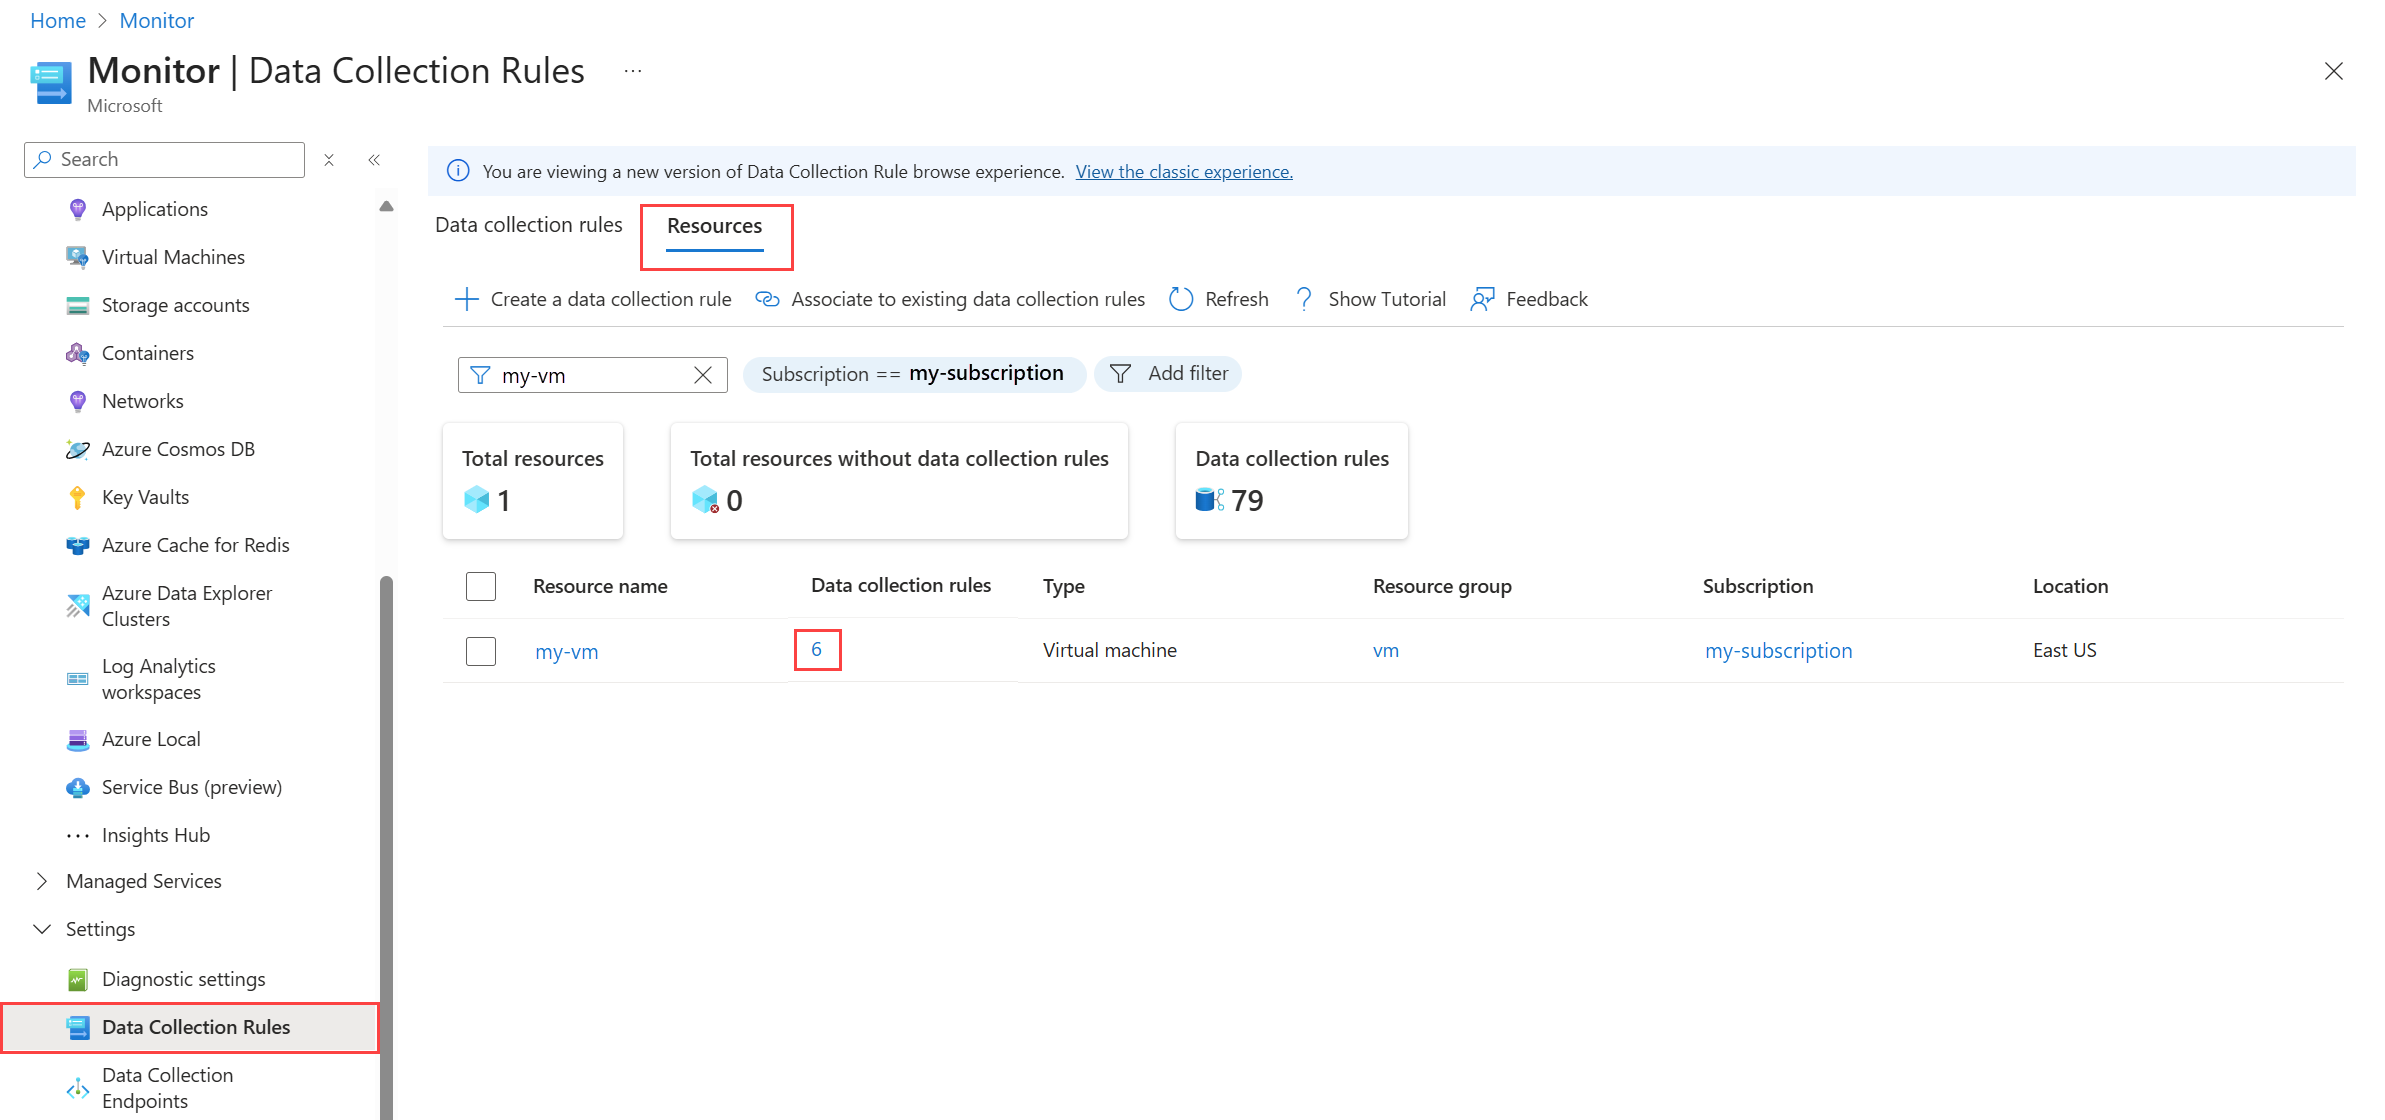Collapse the sidebar with double chevron
Viewport: 2385px width, 1120px height.
[x=374, y=160]
